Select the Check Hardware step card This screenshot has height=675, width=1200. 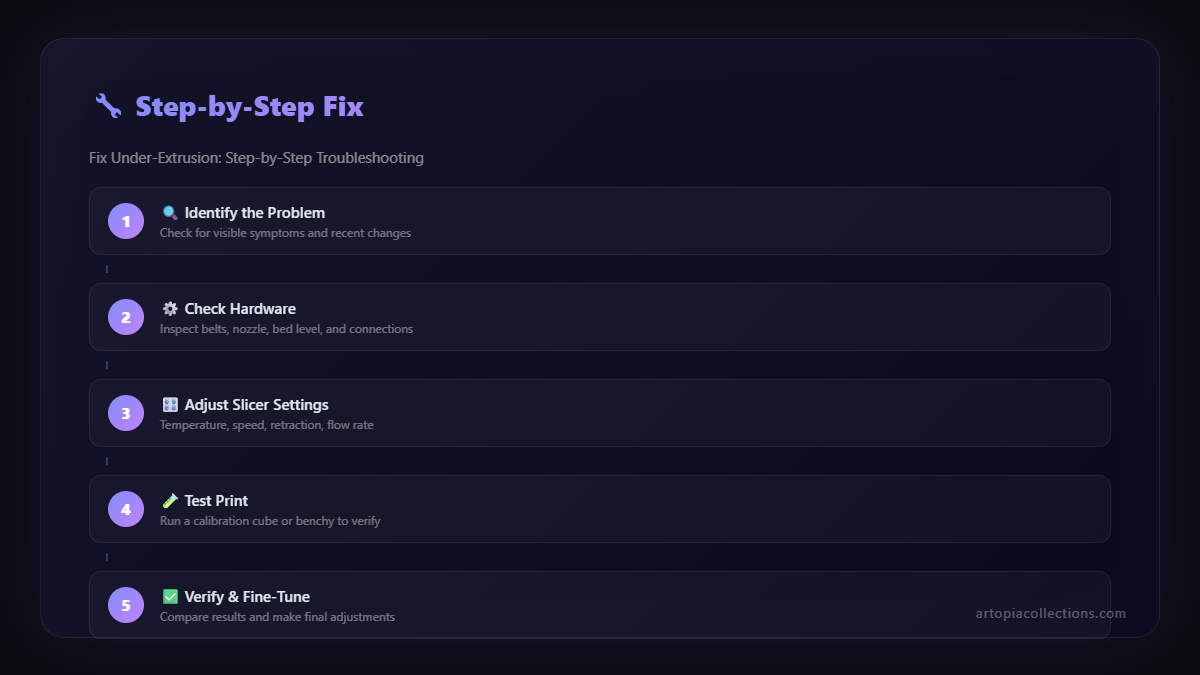point(600,316)
